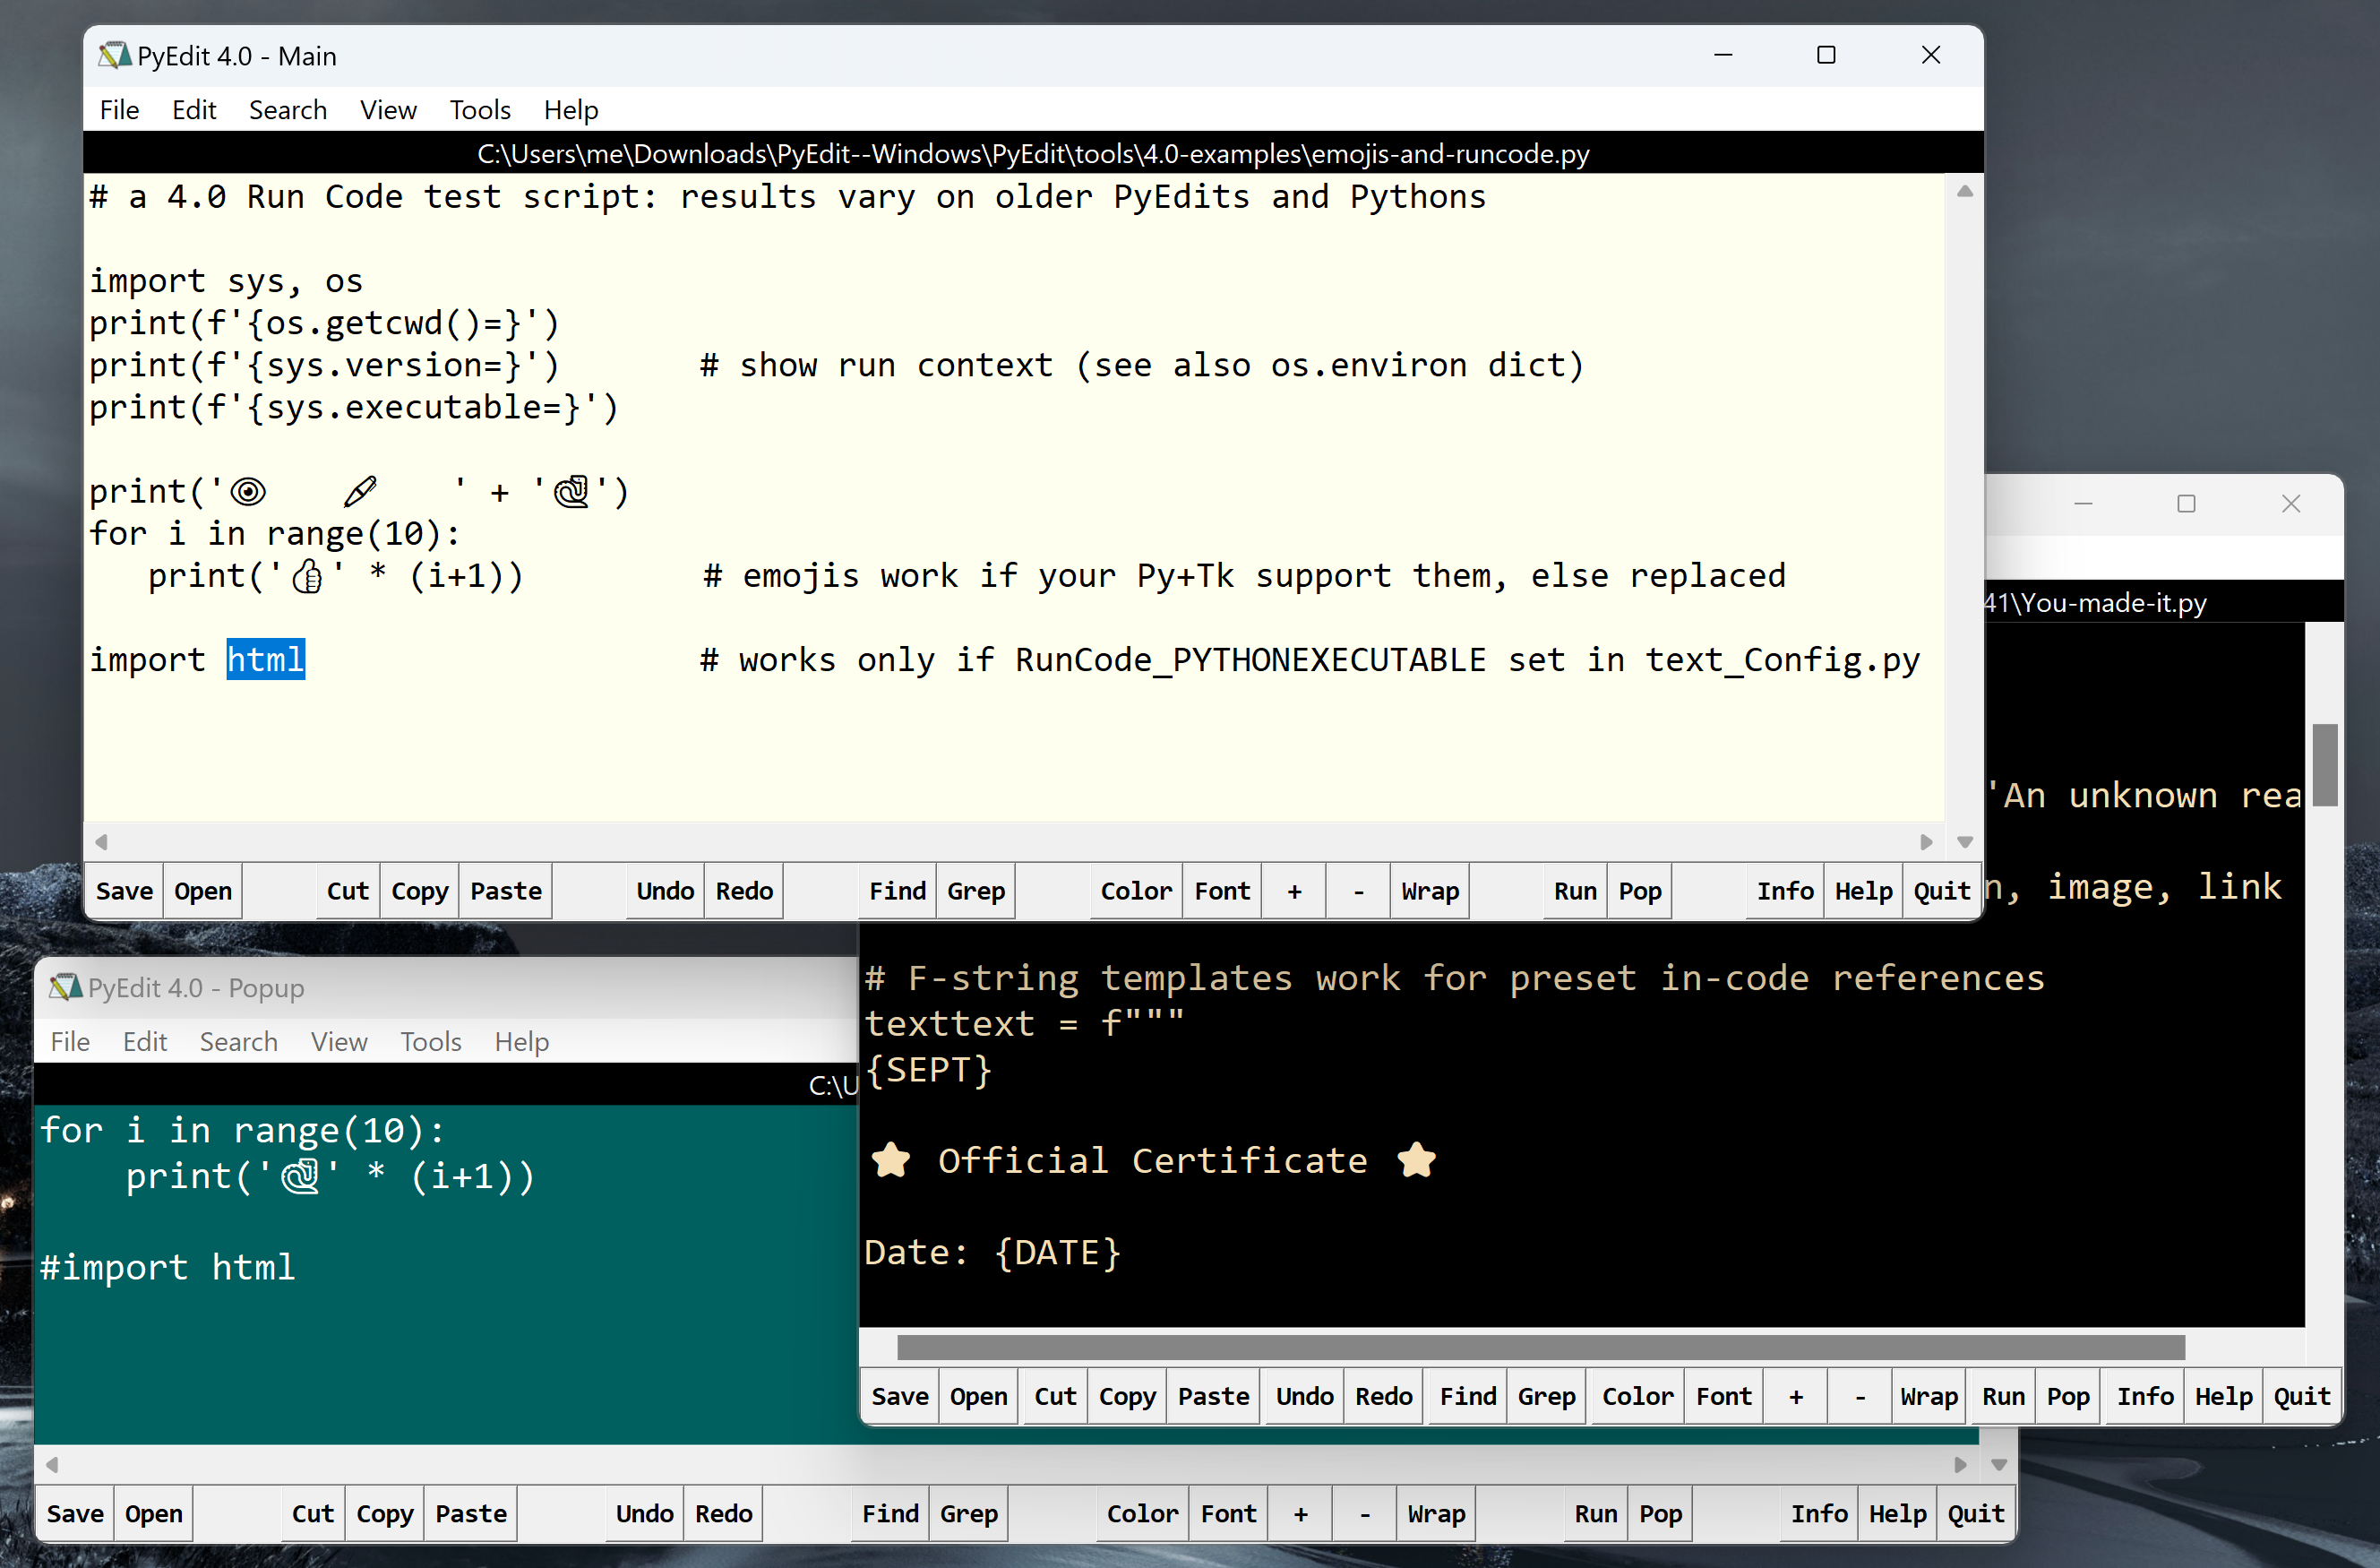The width and height of the screenshot is (2380, 1568).
Task: Open File menu in Main window
Action: [119, 109]
